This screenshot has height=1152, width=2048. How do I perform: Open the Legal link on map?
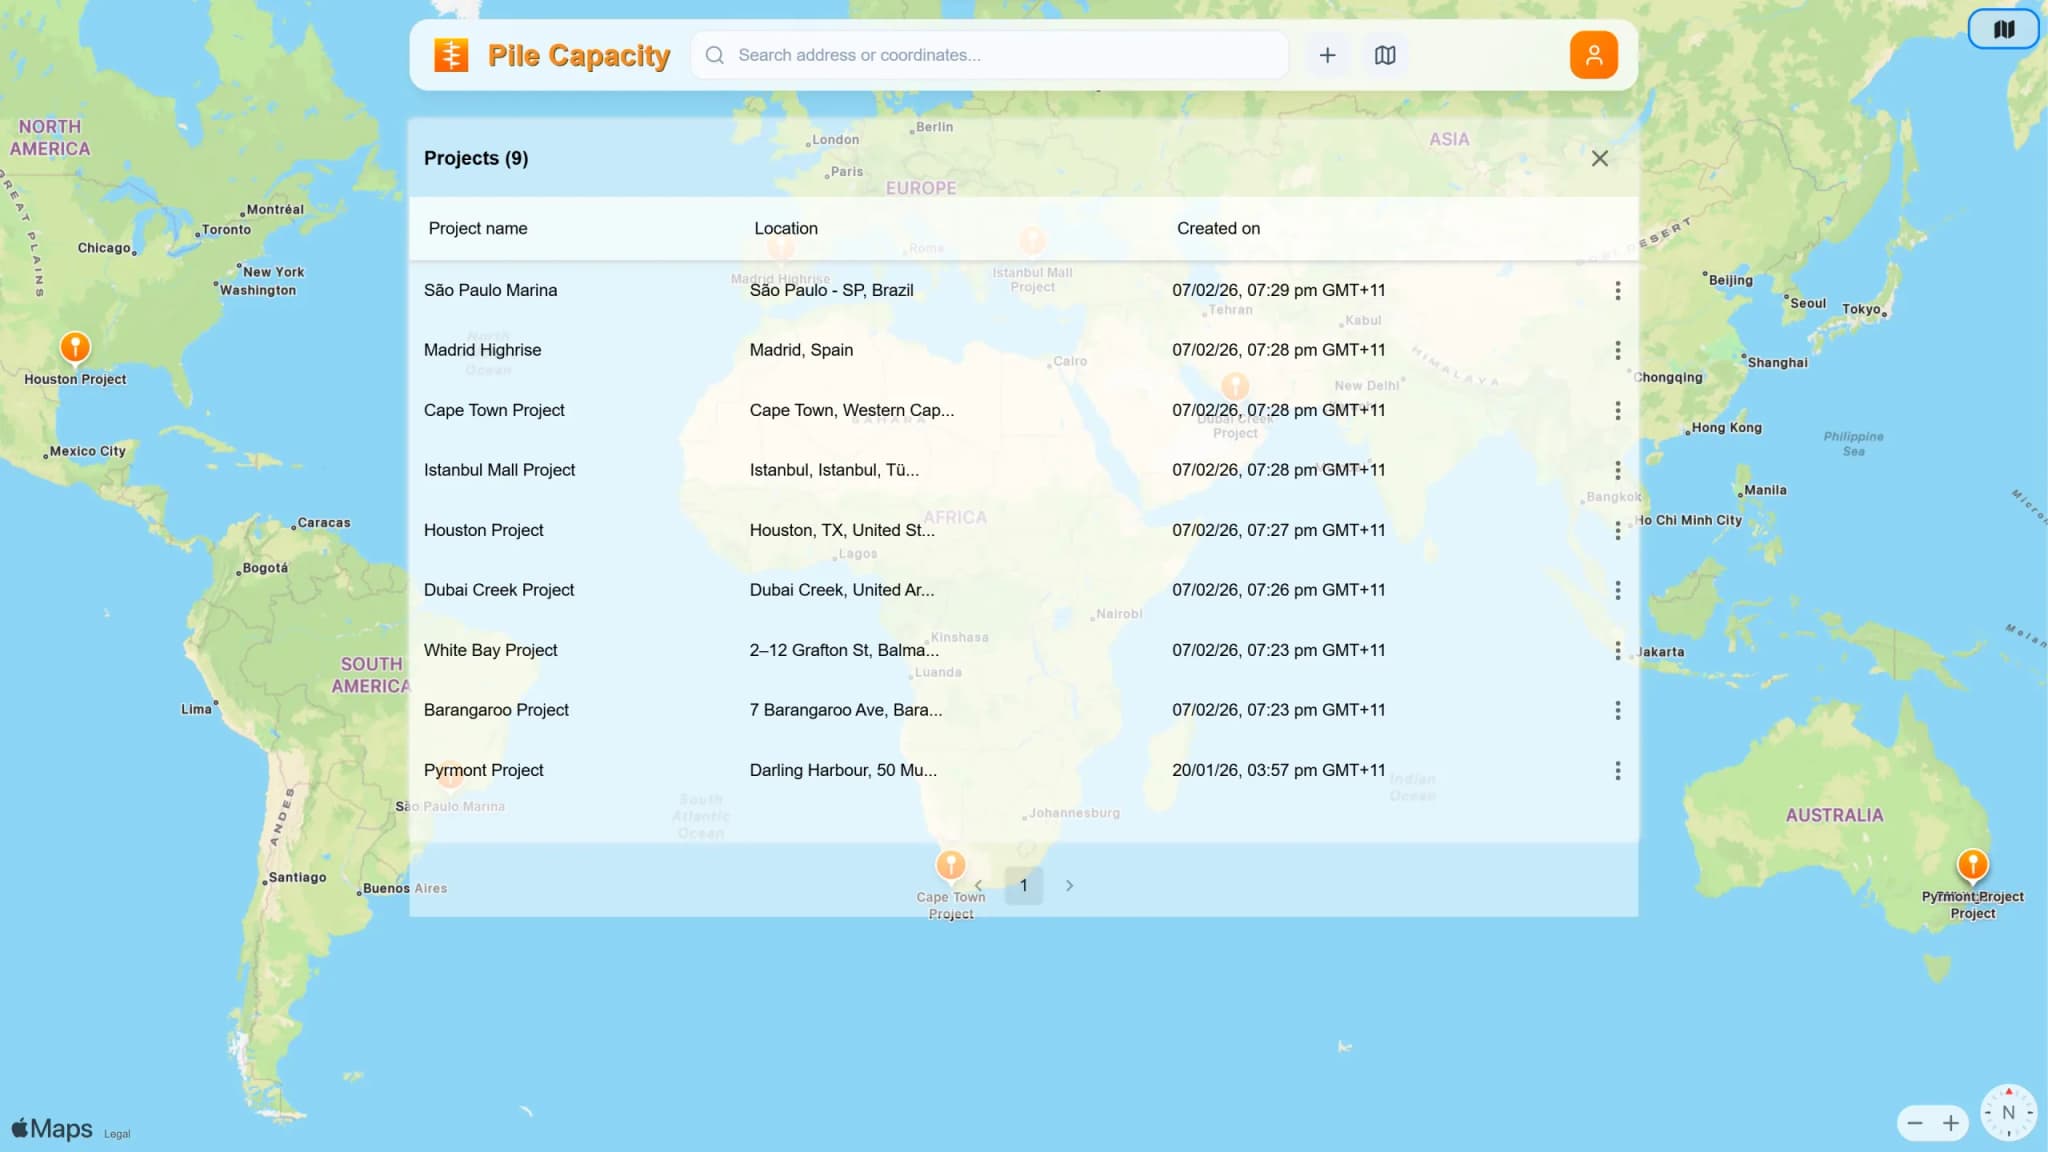click(117, 1134)
